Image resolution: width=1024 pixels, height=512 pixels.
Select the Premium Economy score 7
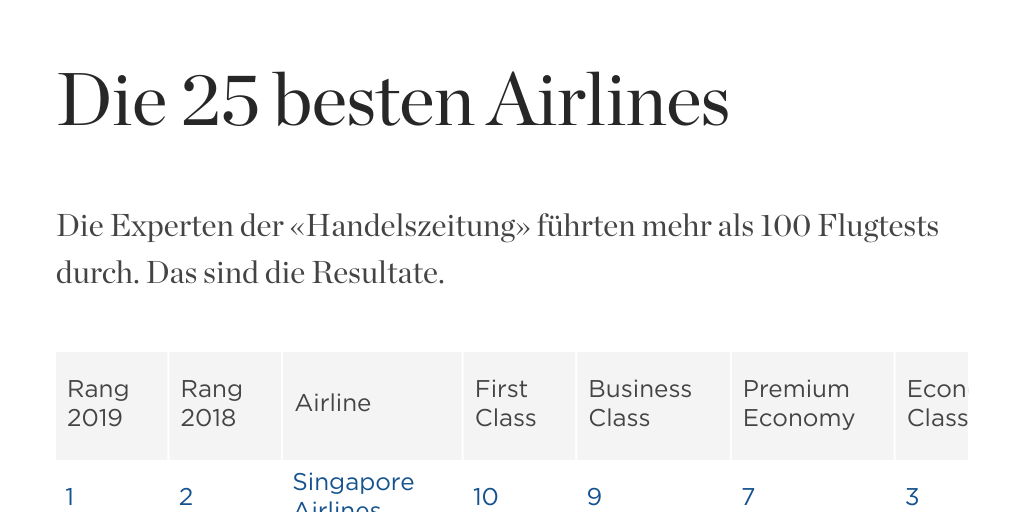coord(748,497)
